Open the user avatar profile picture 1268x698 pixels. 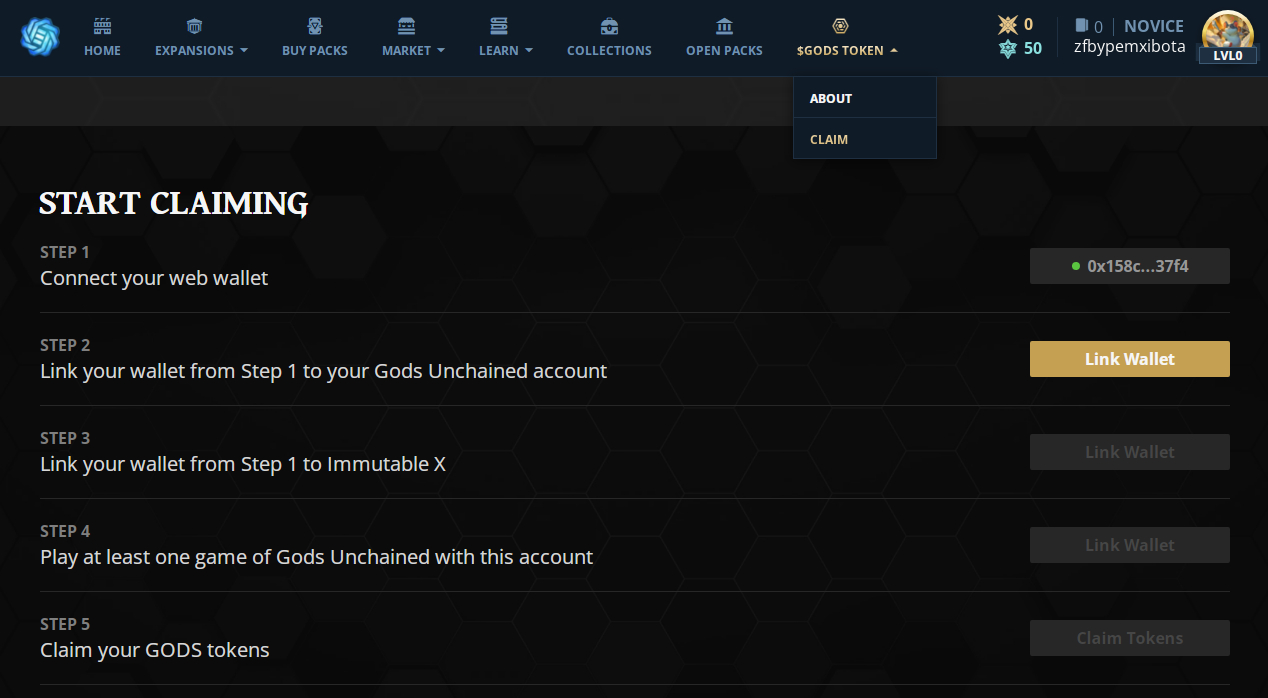click(1227, 34)
